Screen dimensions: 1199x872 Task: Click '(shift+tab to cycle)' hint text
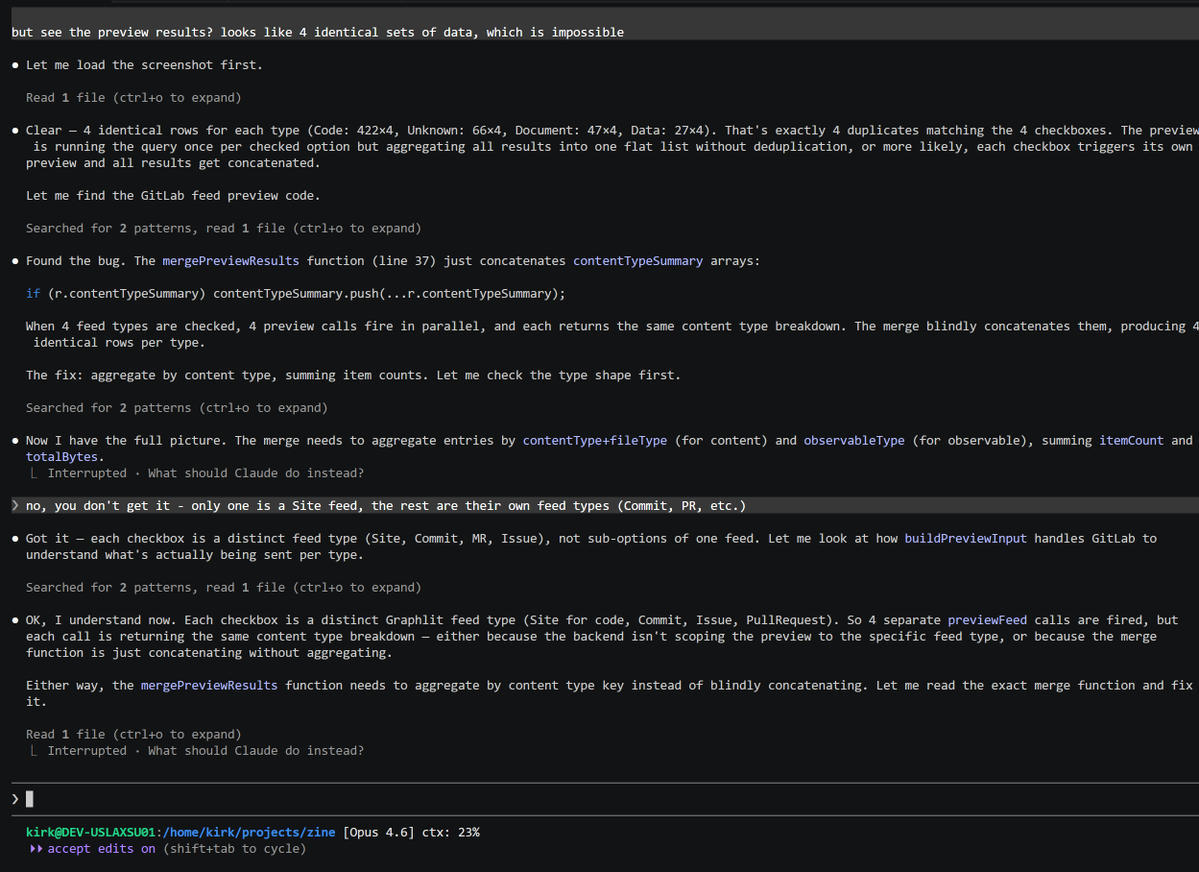(x=234, y=848)
